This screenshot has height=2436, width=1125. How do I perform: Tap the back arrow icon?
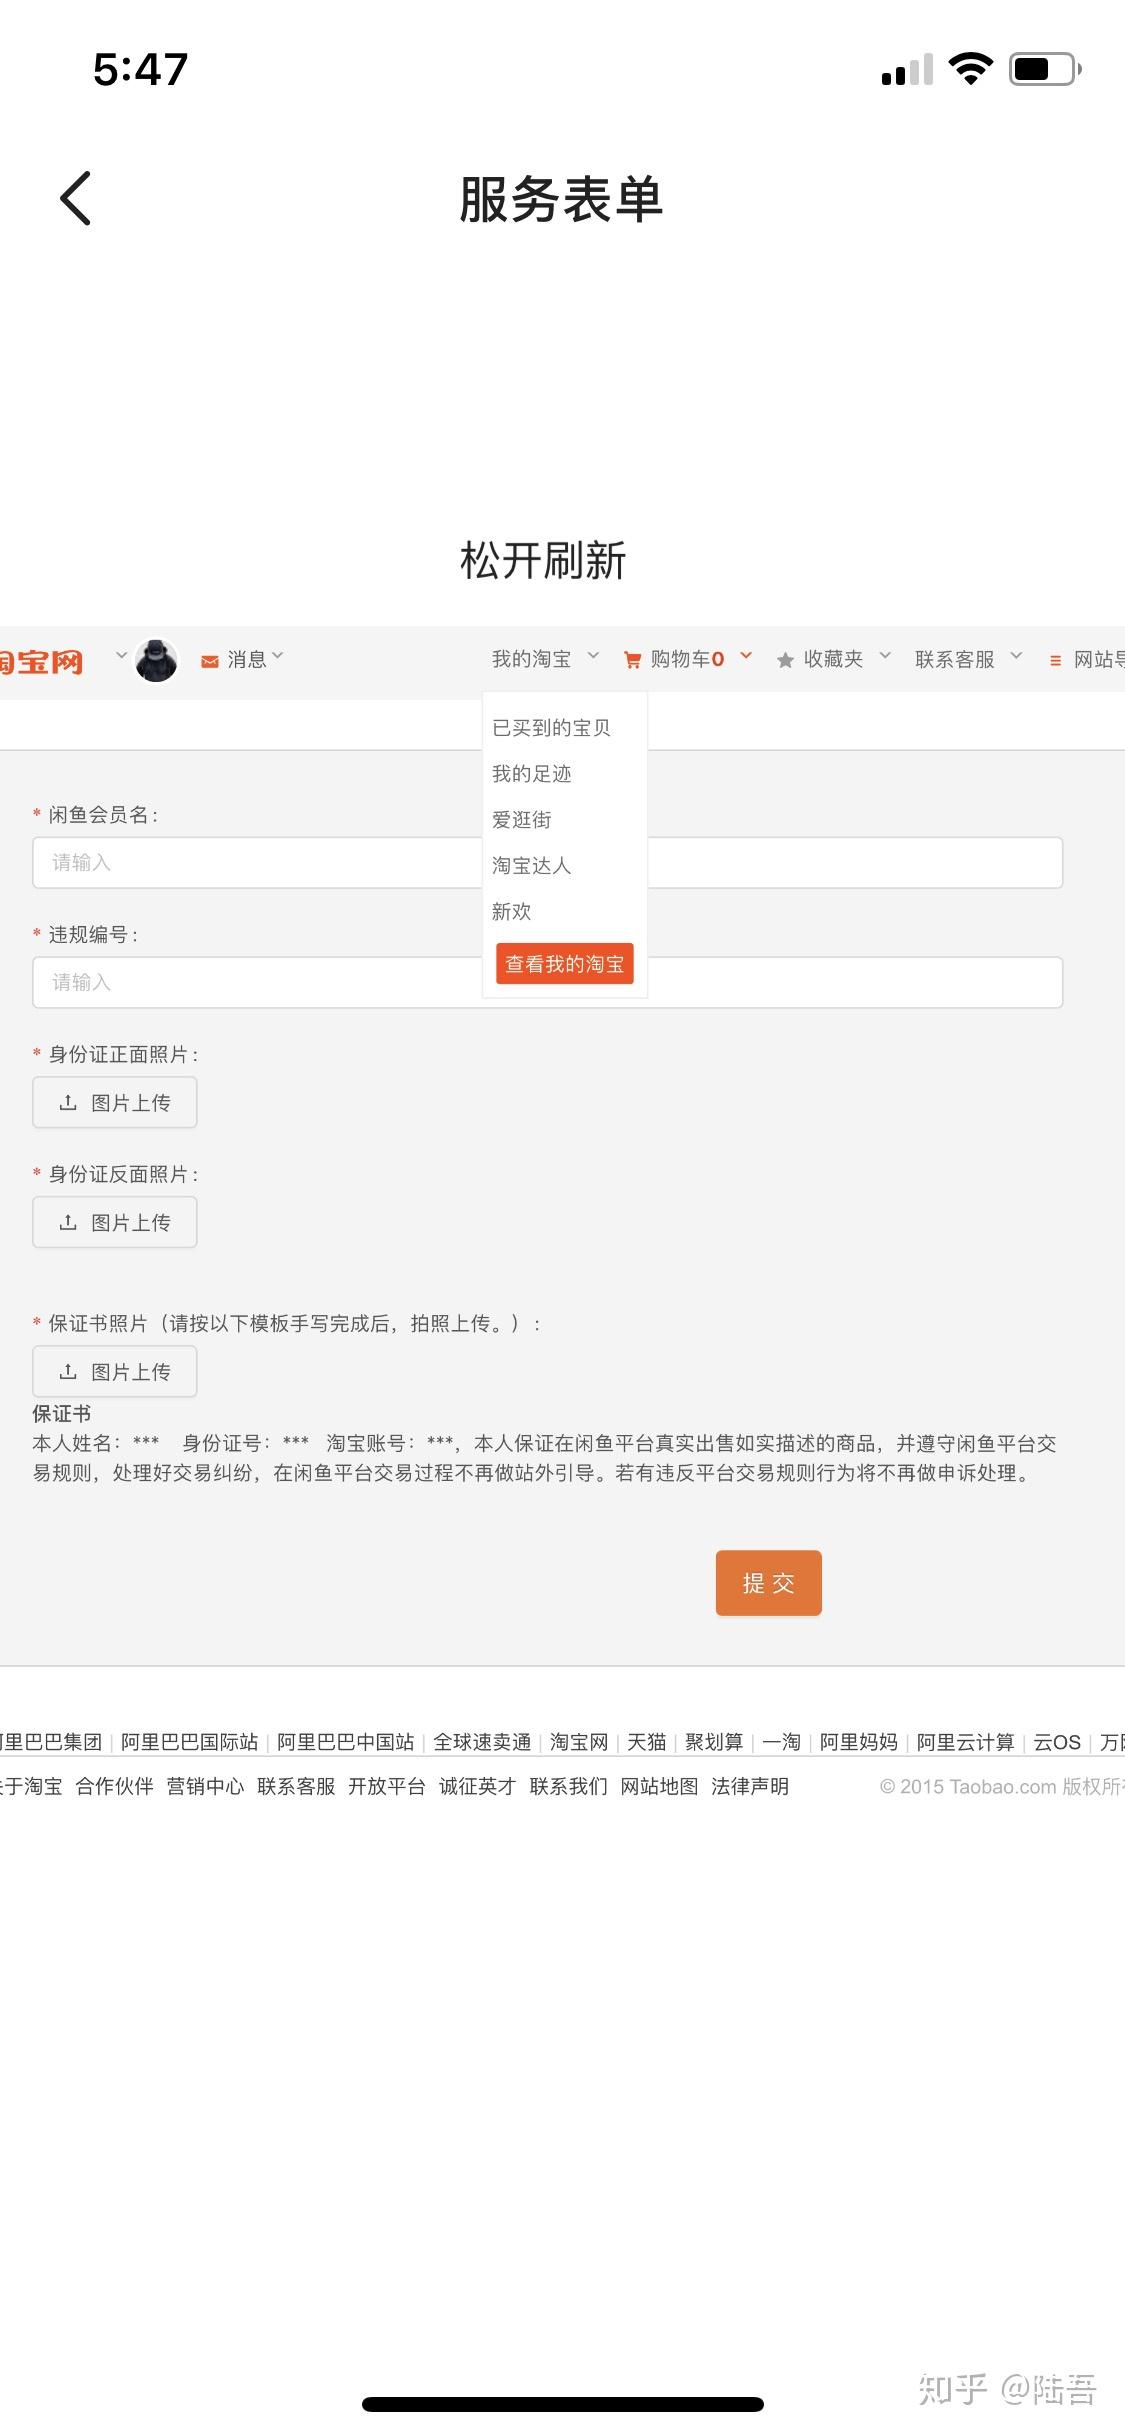(76, 198)
